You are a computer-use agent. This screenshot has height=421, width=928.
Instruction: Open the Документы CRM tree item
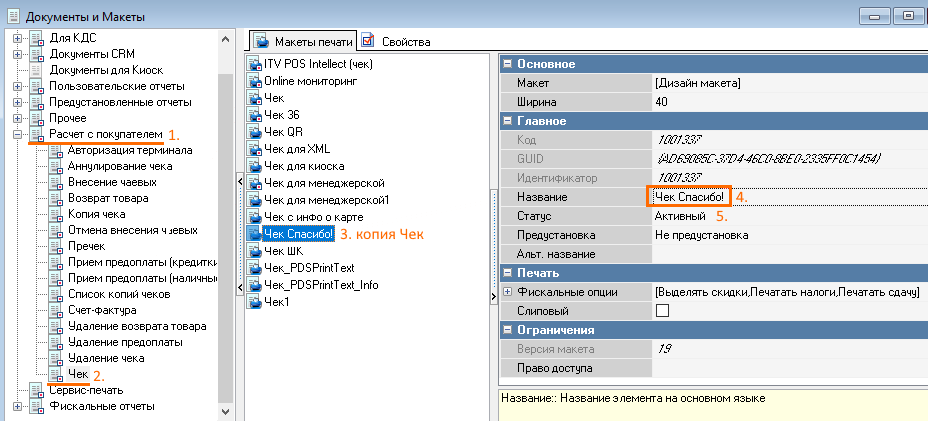[91, 54]
